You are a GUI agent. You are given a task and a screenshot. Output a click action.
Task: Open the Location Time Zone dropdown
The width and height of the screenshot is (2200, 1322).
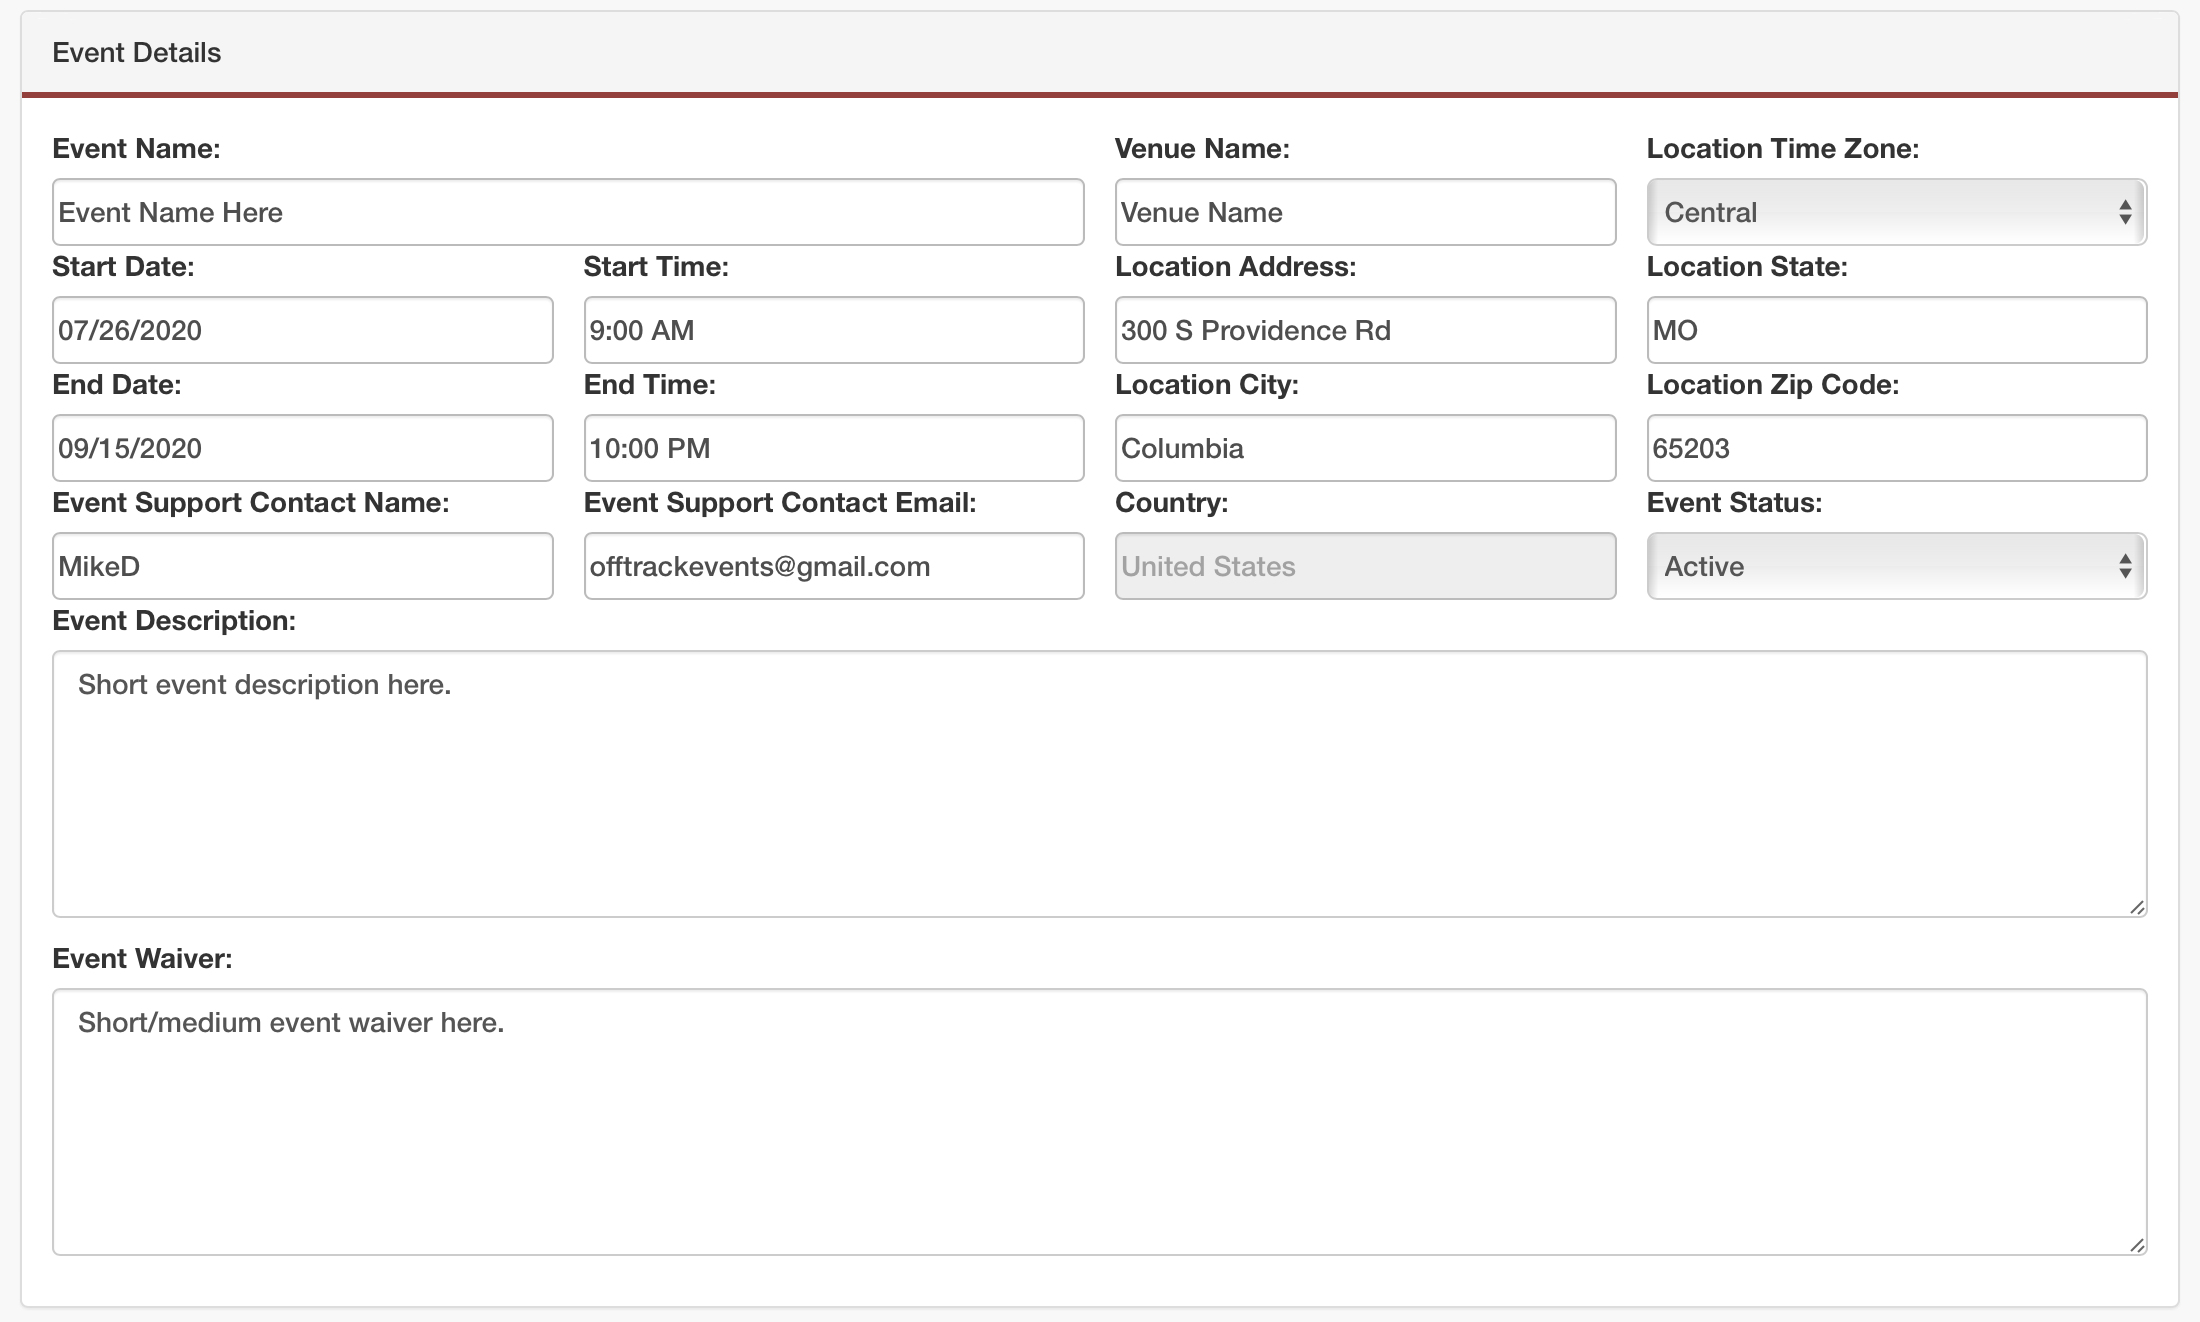(x=1896, y=212)
